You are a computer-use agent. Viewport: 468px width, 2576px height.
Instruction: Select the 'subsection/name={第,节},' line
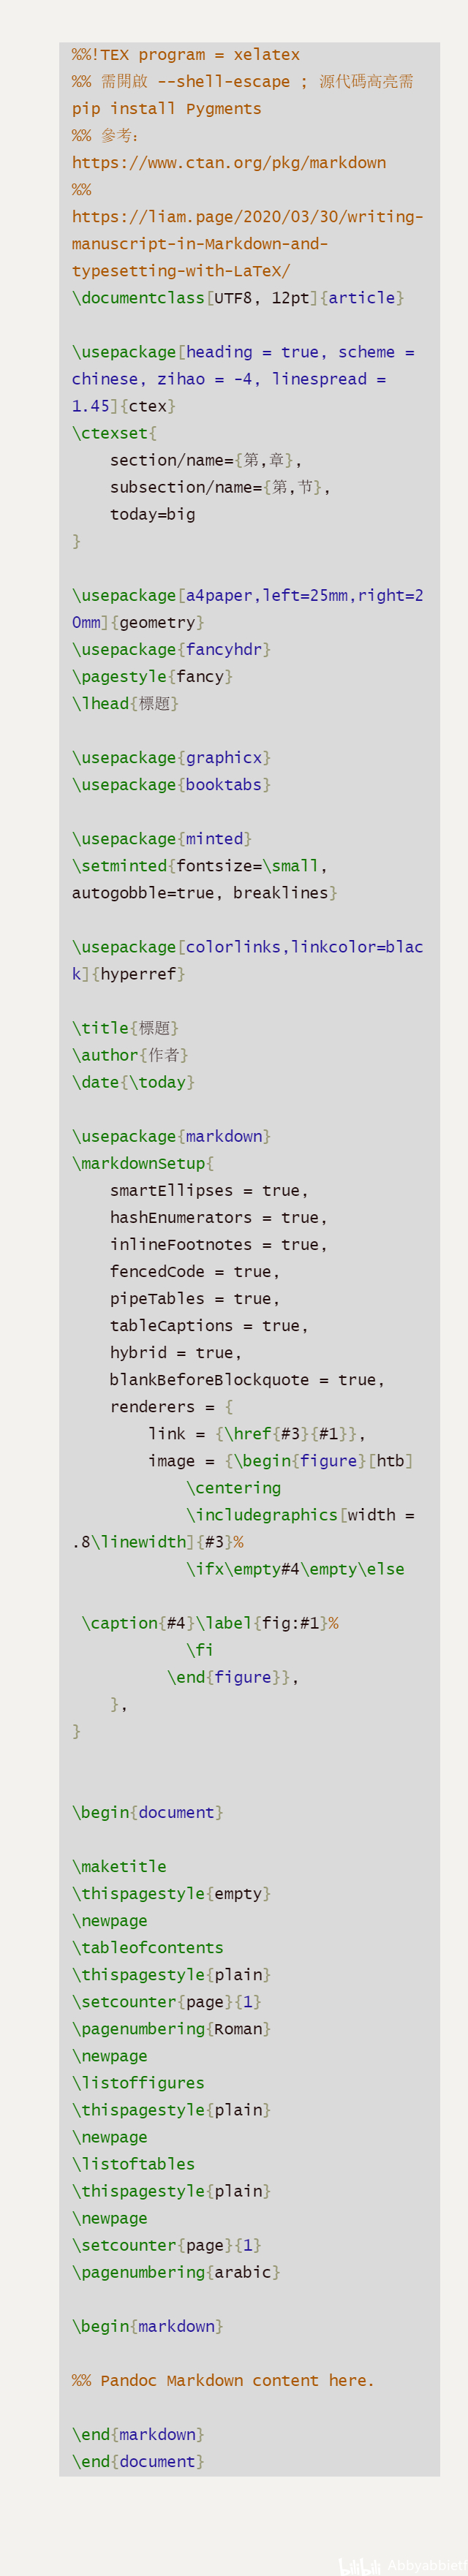220,487
